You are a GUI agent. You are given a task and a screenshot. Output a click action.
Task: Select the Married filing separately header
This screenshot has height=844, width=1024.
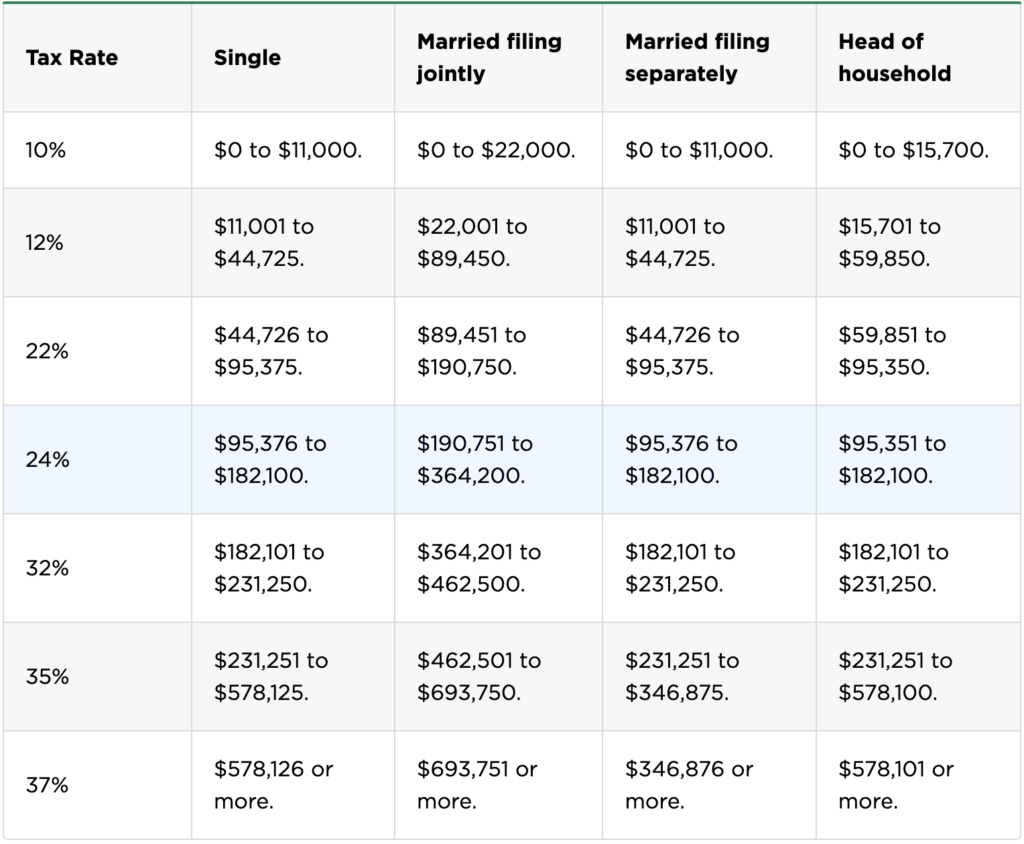coord(697,58)
